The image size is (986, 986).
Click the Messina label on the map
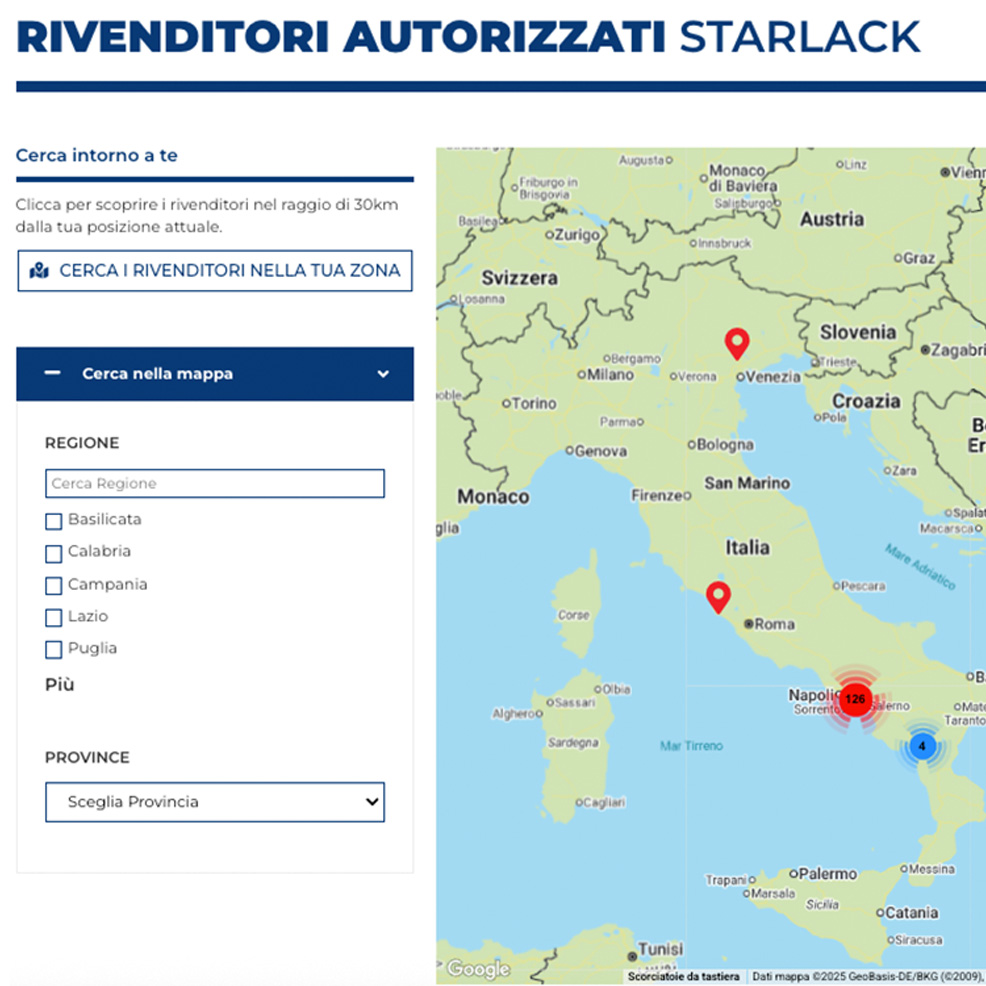coord(932,869)
